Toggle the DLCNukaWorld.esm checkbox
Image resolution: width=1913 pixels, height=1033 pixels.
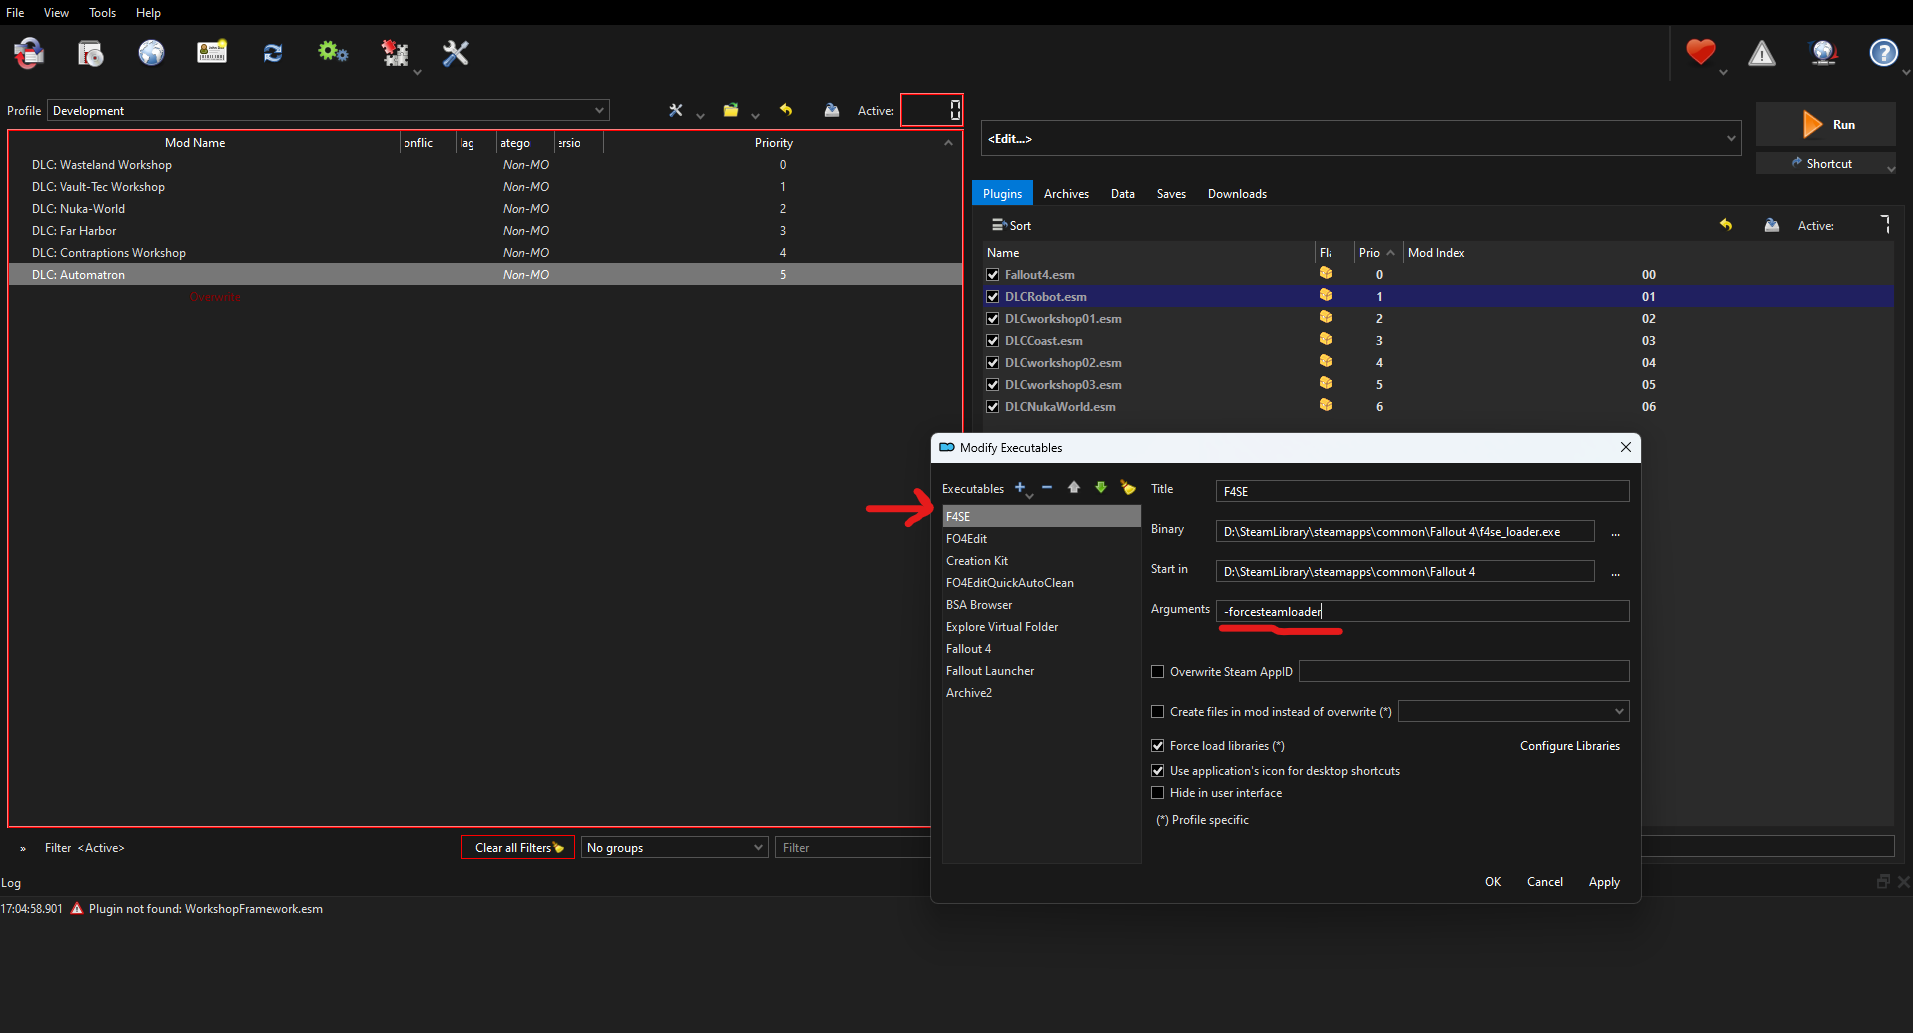[x=993, y=407]
